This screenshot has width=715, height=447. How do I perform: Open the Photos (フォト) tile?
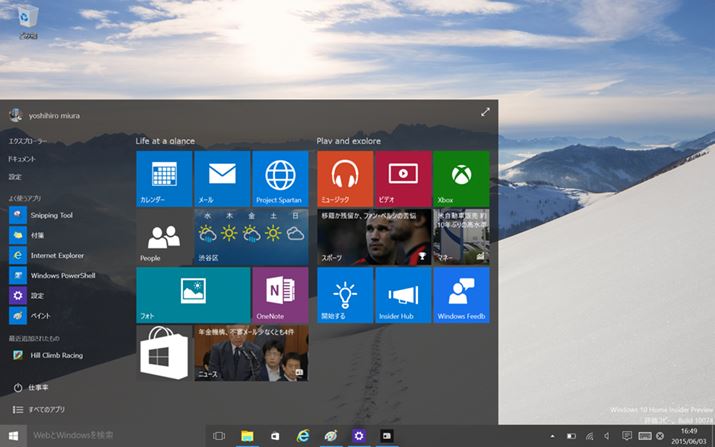coord(193,295)
